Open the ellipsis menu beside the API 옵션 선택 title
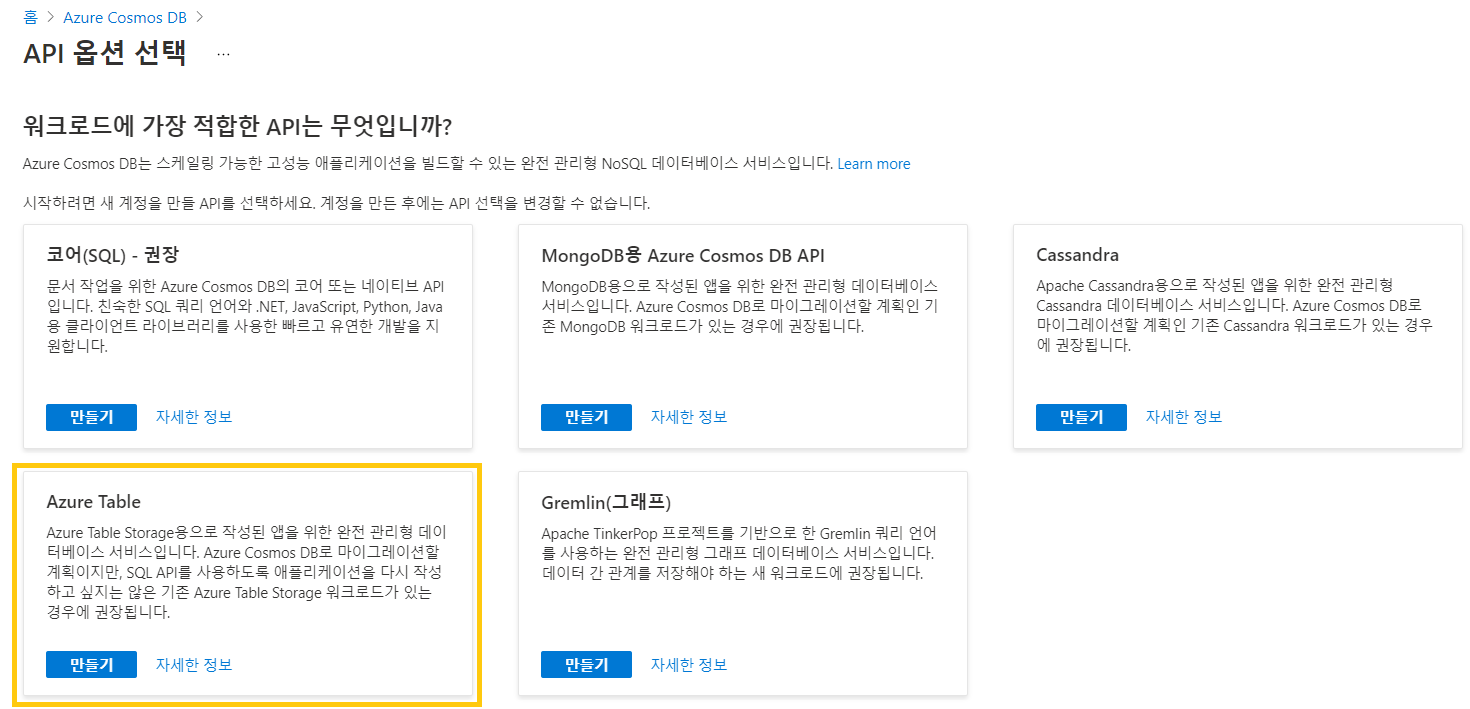This screenshot has width=1470, height=709. click(223, 54)
